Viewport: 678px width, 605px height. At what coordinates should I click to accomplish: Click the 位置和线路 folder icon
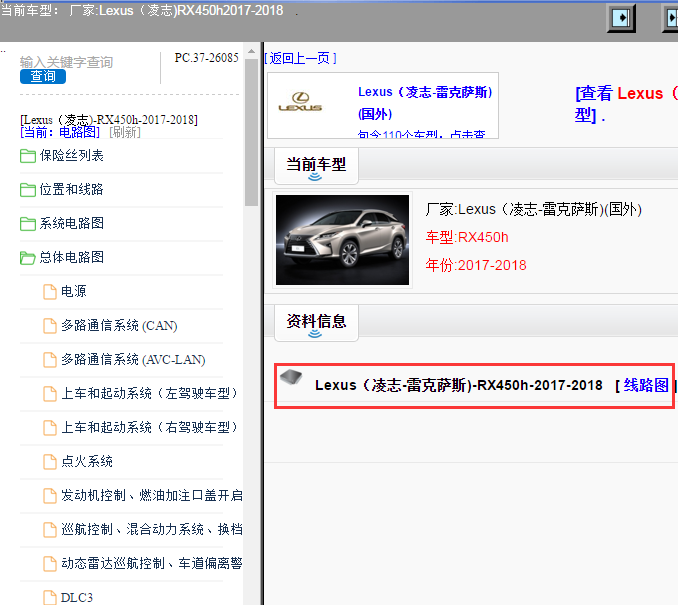pyautogui.click(x=28, y=190)
